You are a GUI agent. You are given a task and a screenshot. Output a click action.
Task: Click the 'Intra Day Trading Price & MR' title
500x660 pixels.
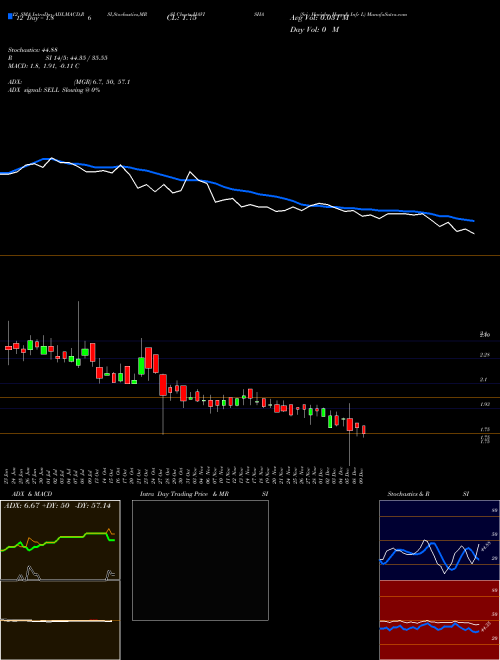[x=185, y=494]
